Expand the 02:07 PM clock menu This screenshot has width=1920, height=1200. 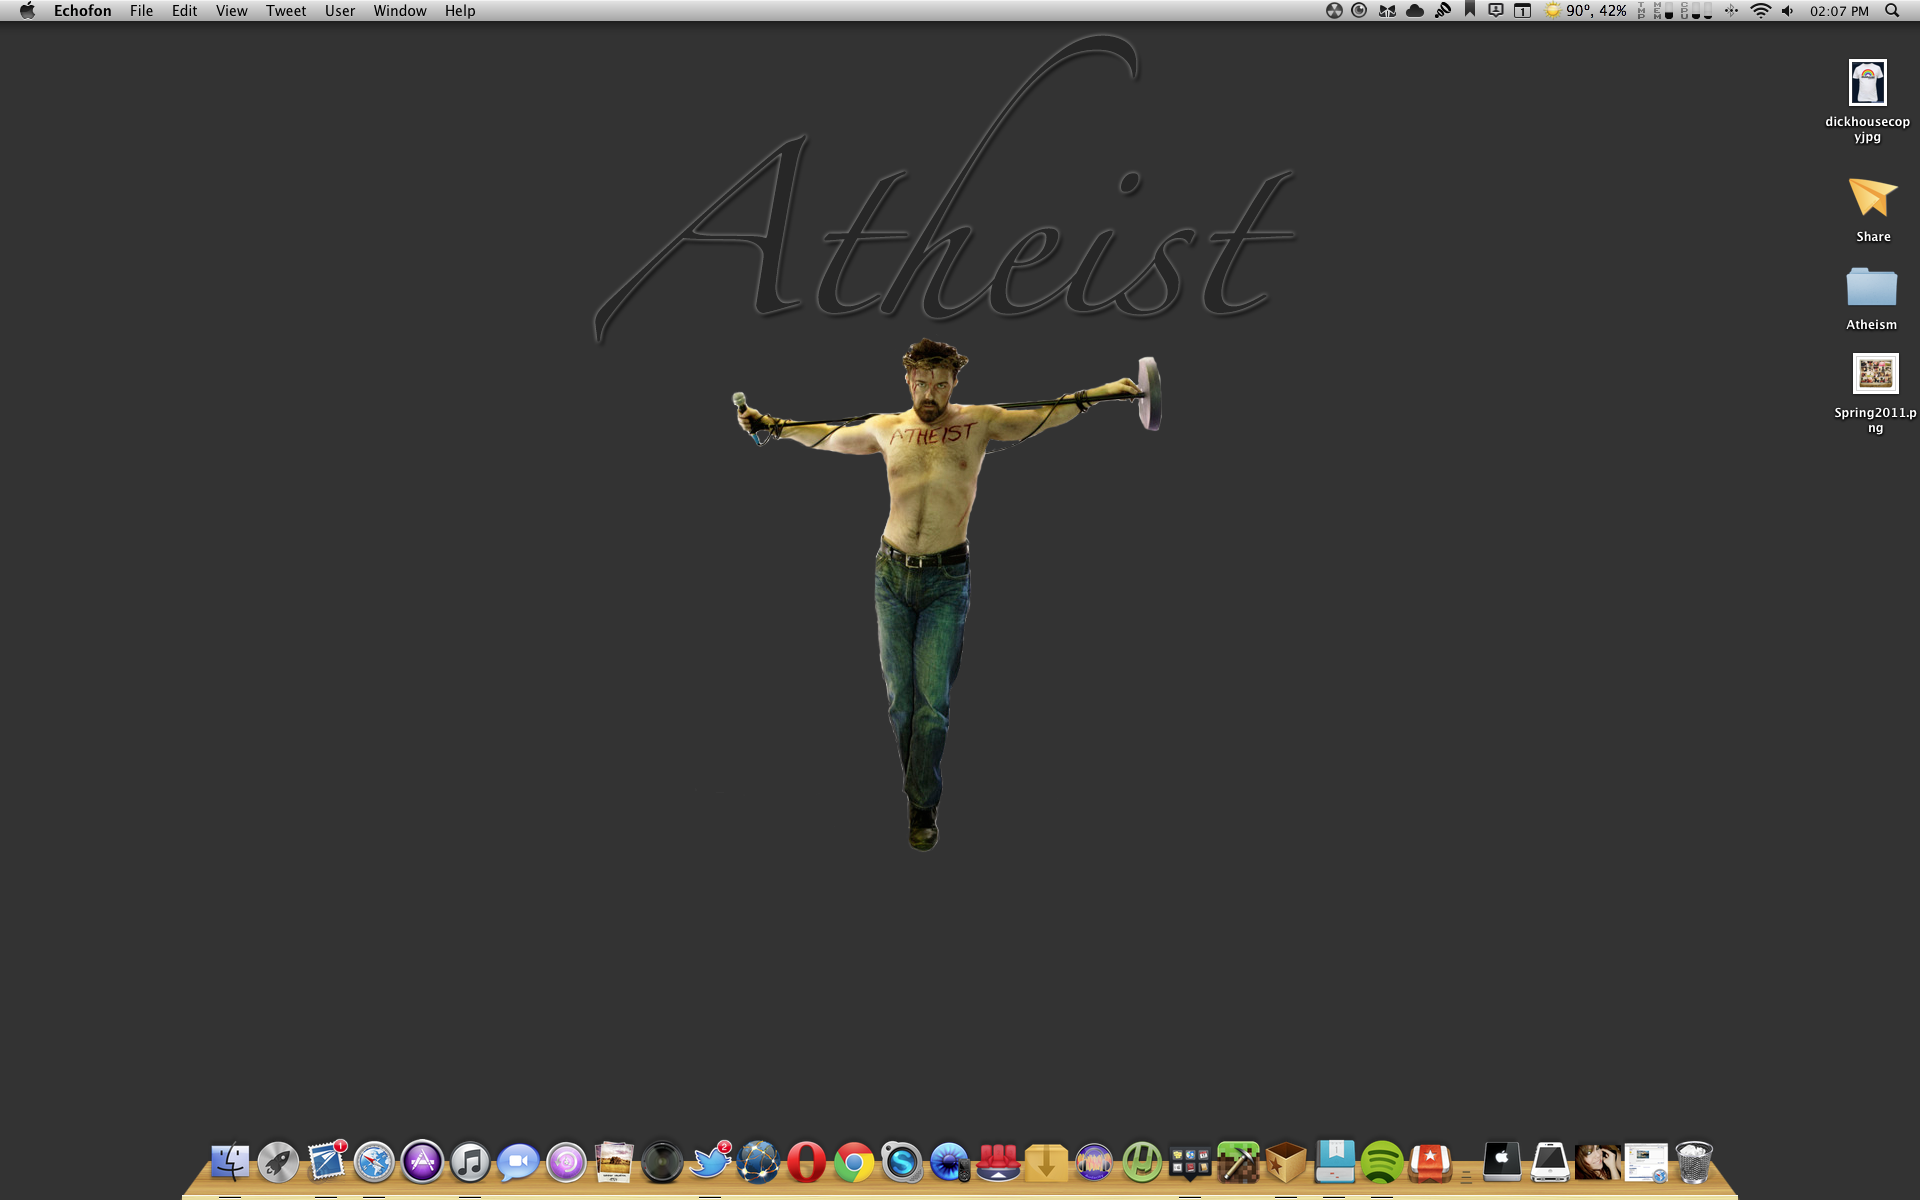(x=1839, y=11)
